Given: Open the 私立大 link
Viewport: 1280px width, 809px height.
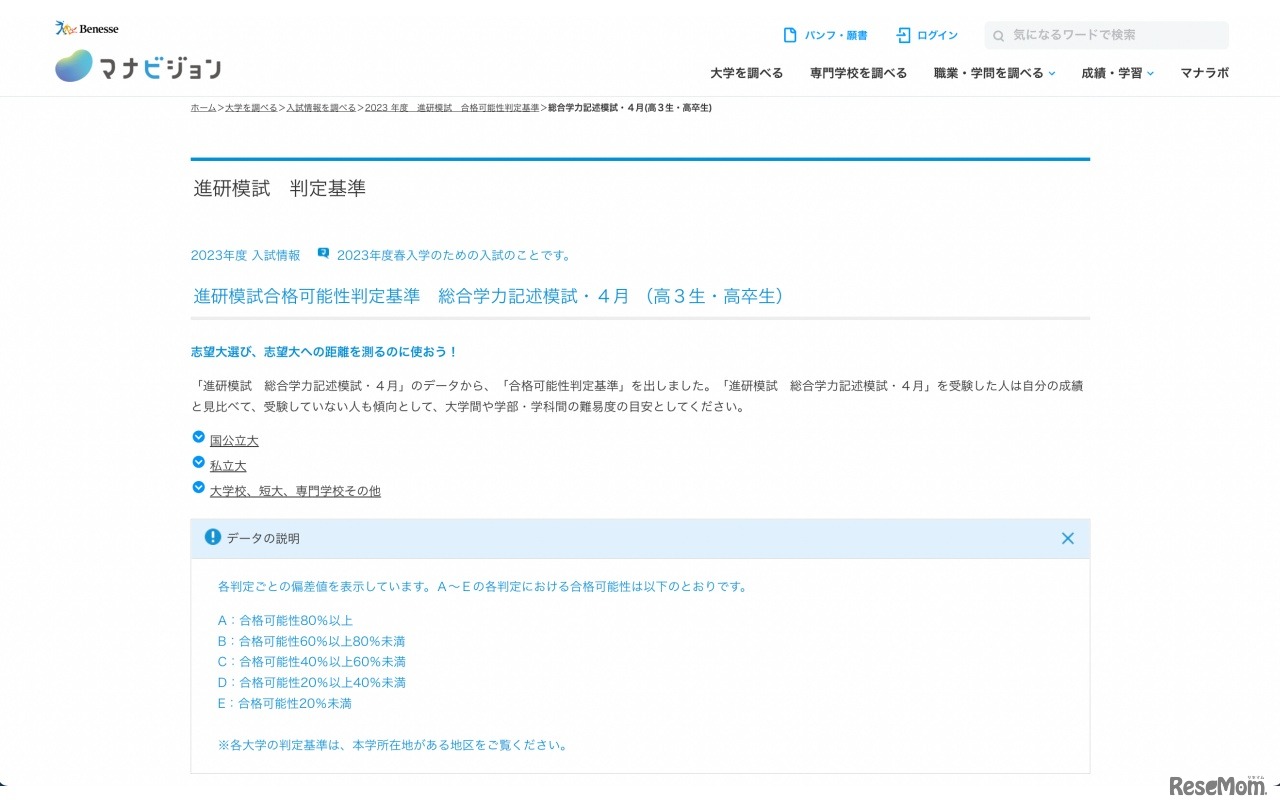Looking at the screenshot, I should (228, 465).
